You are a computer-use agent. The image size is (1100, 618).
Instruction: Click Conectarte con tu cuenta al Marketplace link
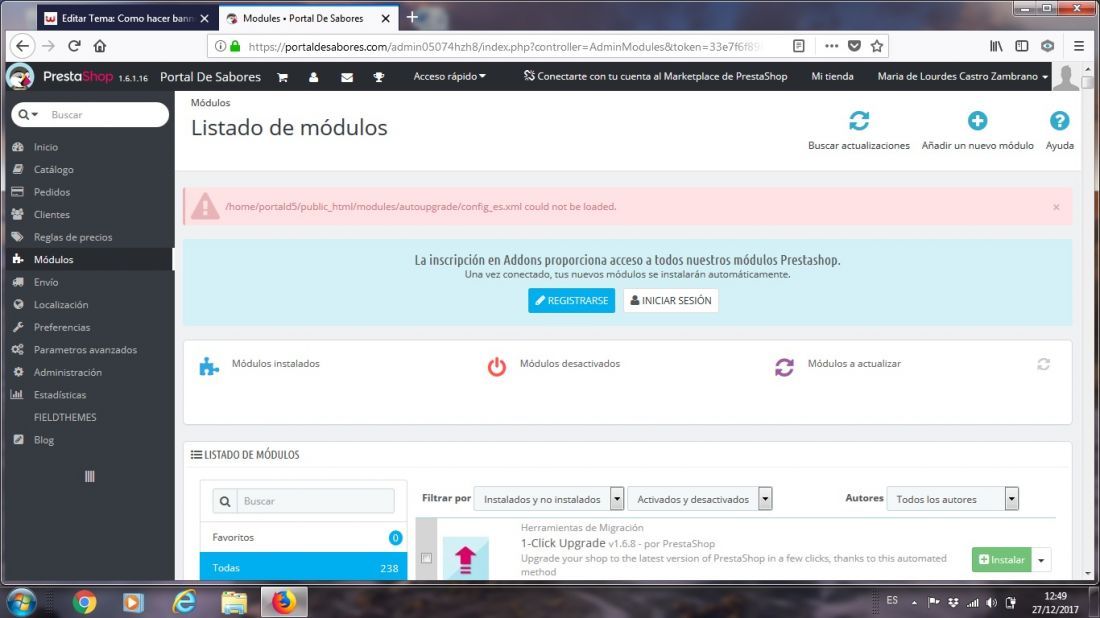click(655, 76)
